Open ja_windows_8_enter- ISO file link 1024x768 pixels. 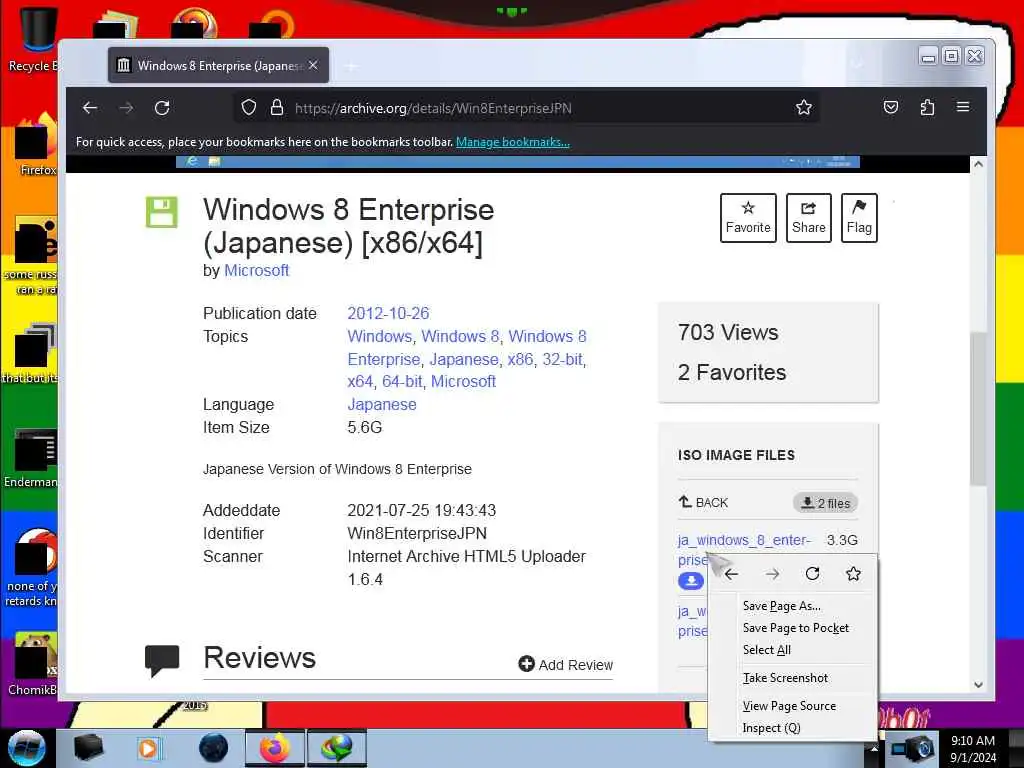point(744,540)
